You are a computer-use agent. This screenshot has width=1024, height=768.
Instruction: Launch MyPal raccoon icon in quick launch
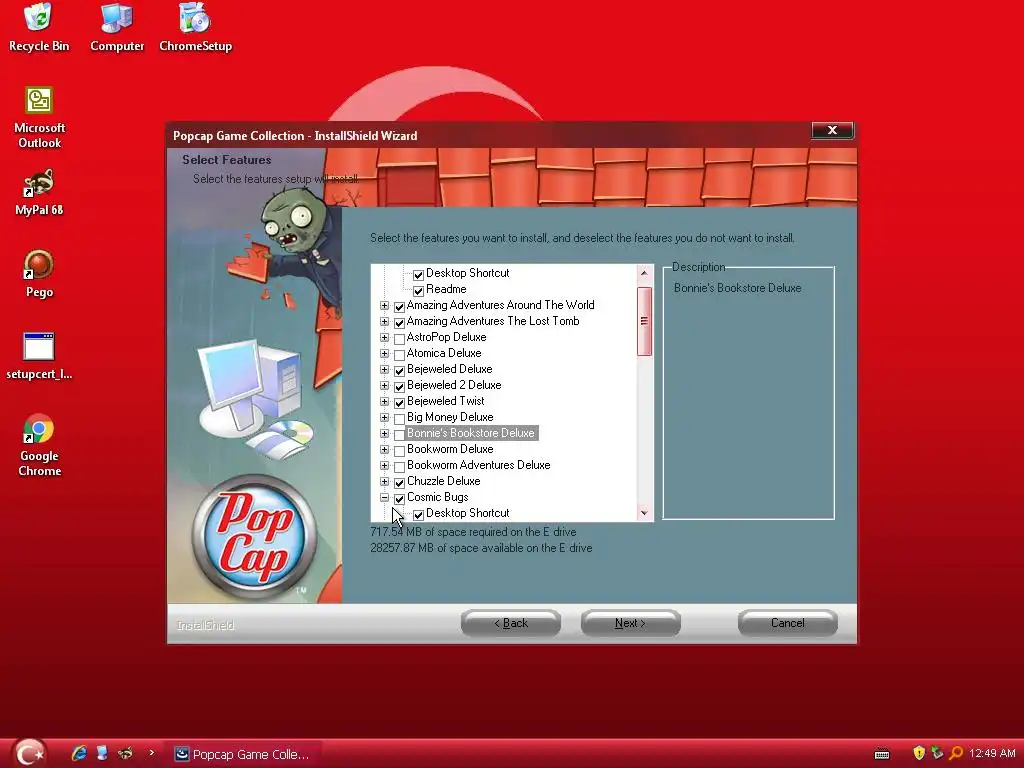(x=125, y=753)
